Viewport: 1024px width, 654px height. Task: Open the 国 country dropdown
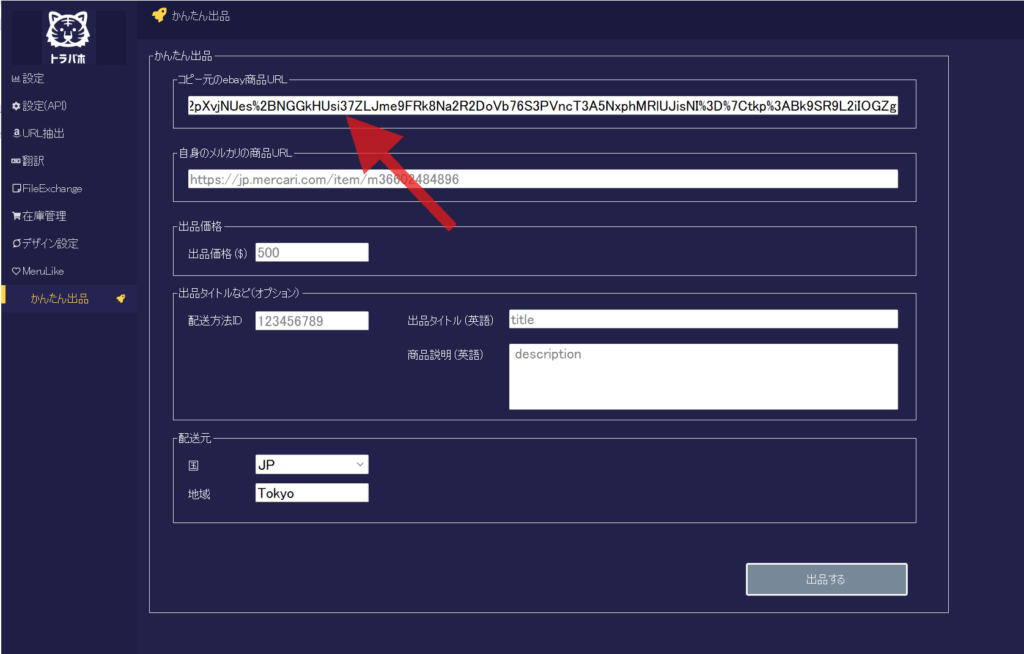[312, 464]
